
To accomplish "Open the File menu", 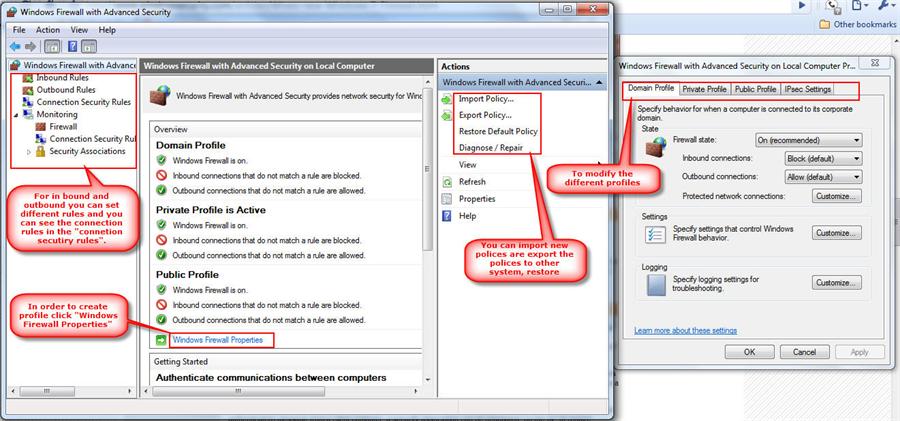I will point(19,30).
